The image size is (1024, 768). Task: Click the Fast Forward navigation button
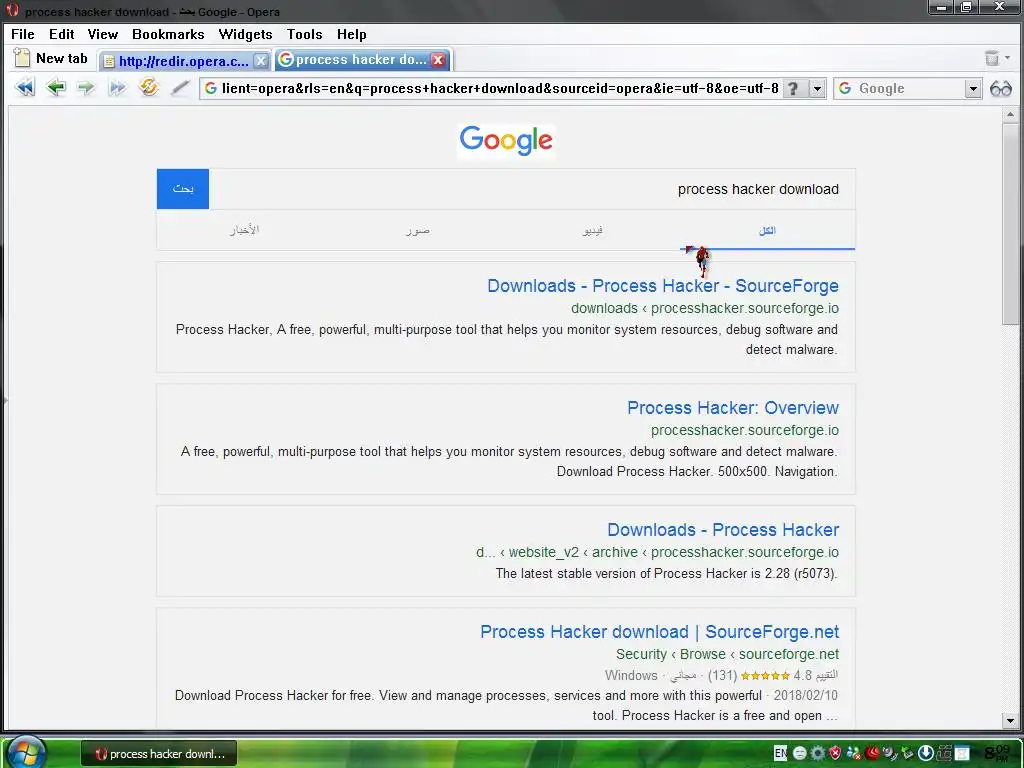point(117,88)
